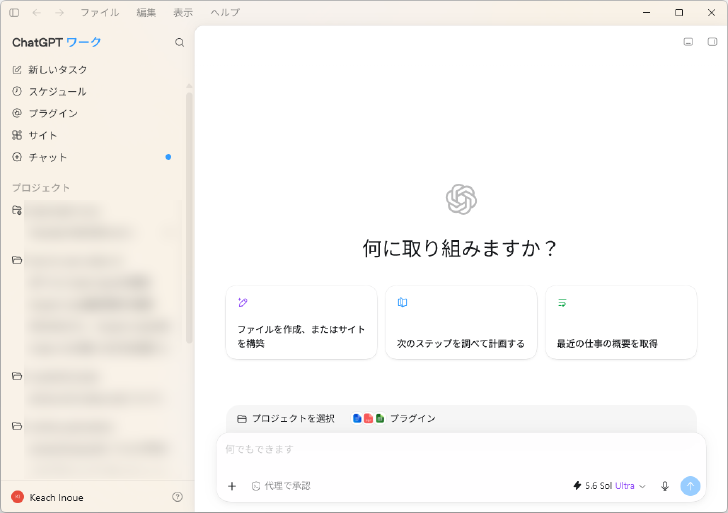Click the sidebar vertical scrollbar
Viewport: 728px width, 513px height.
click(x=189, y=218)
